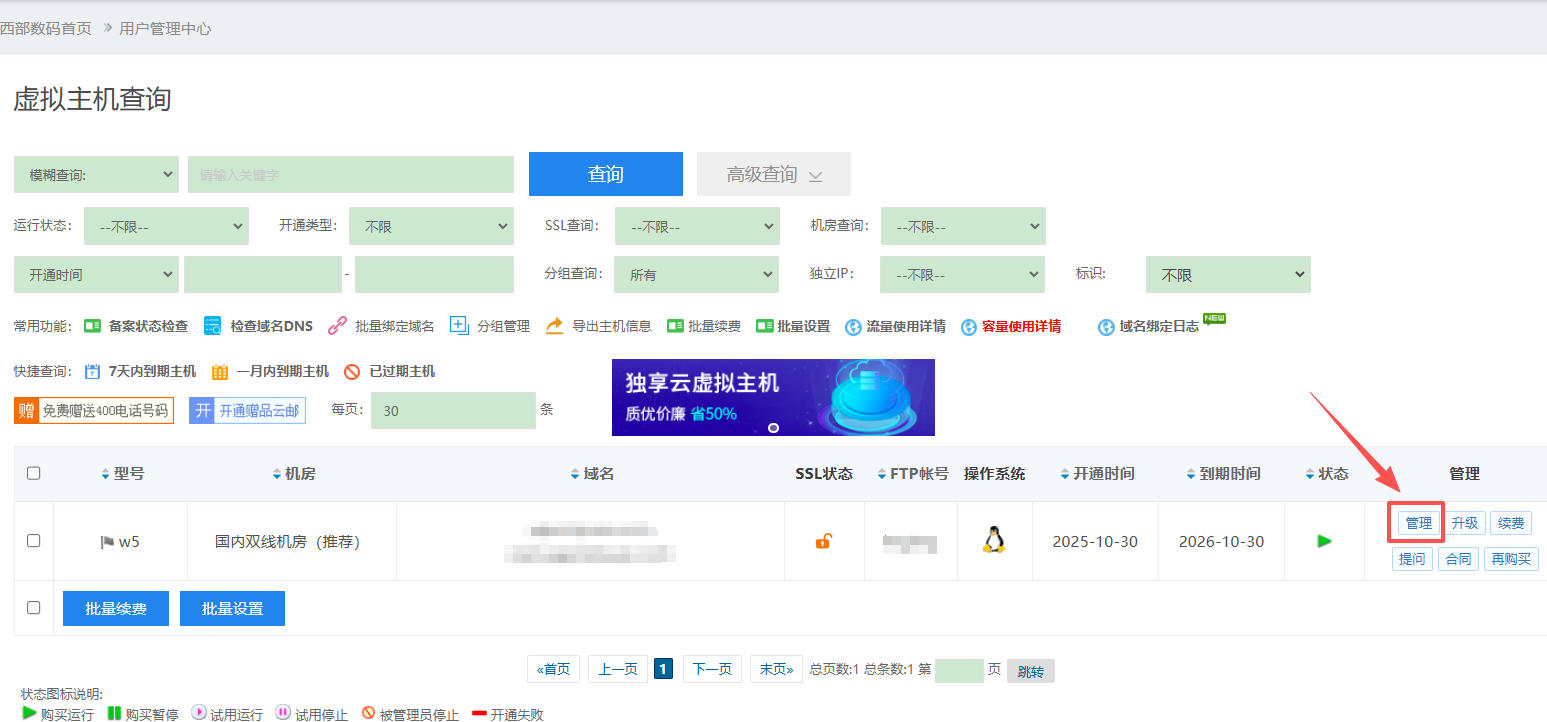Click the 批量绑定域名 chain link icon
1547x722 pixels.
coord(337,326)
